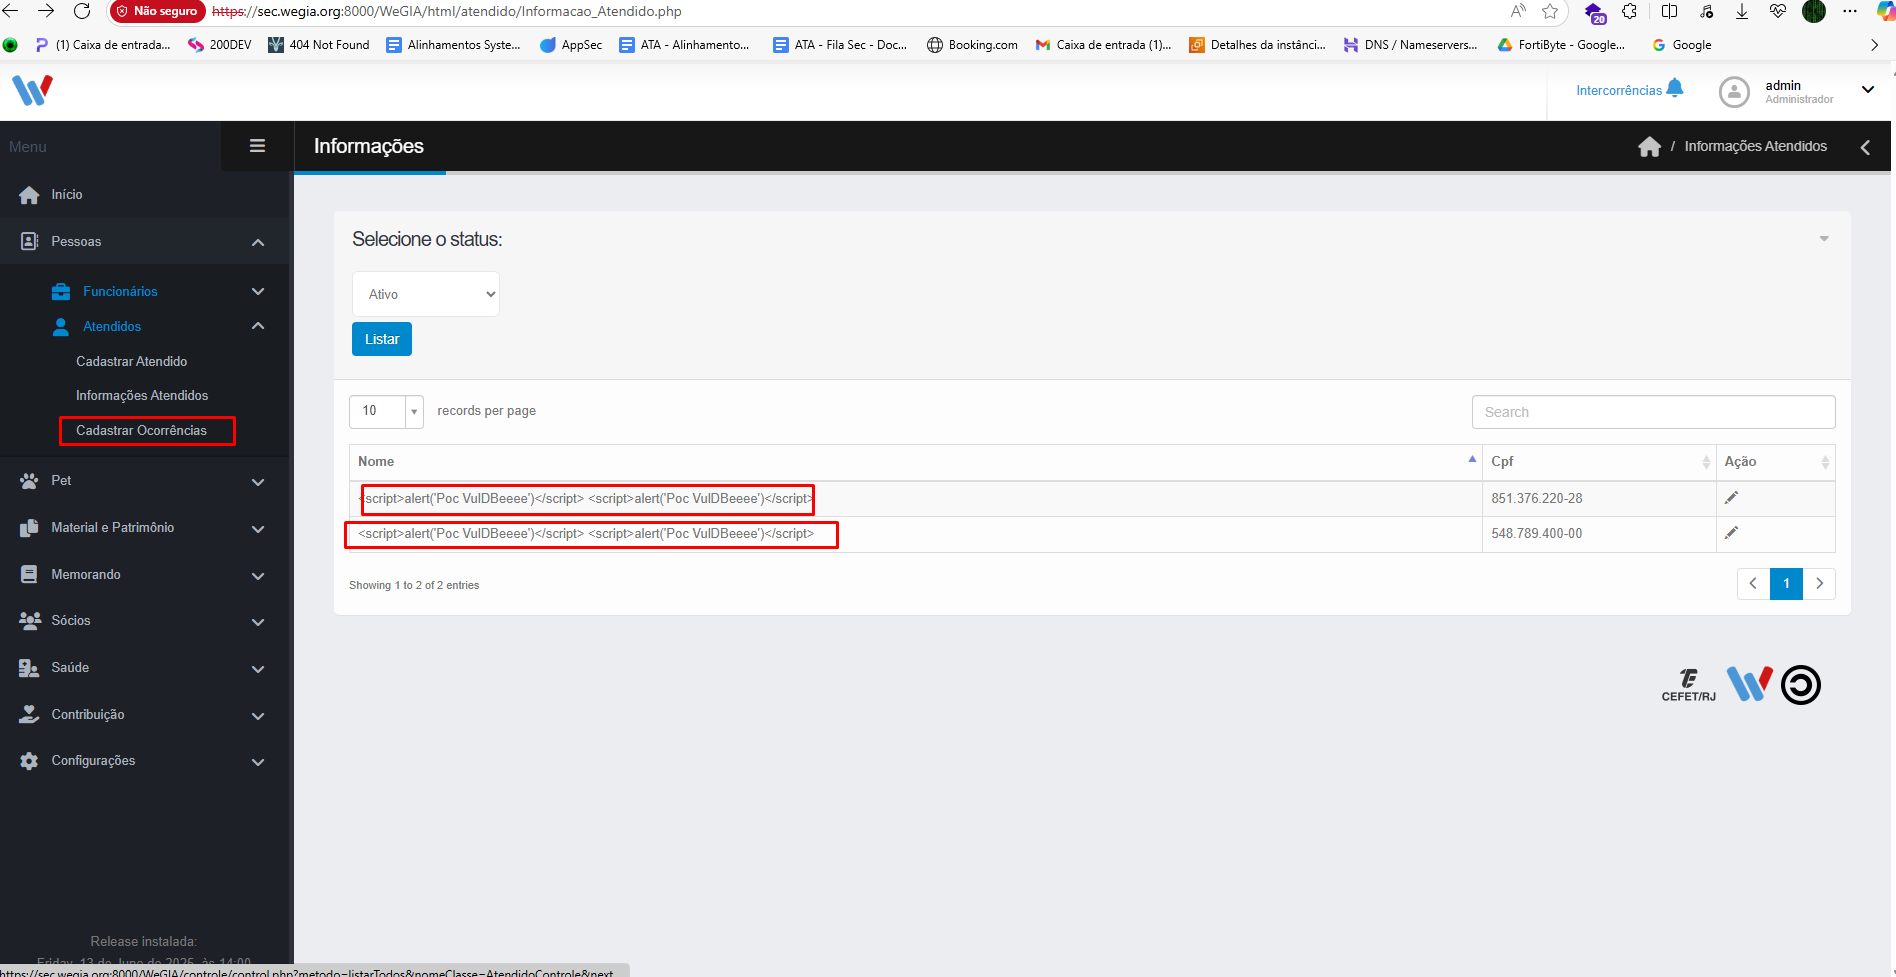Click the Listar button
Viewport: 1896px width, 977px height.
coord(382,339)
